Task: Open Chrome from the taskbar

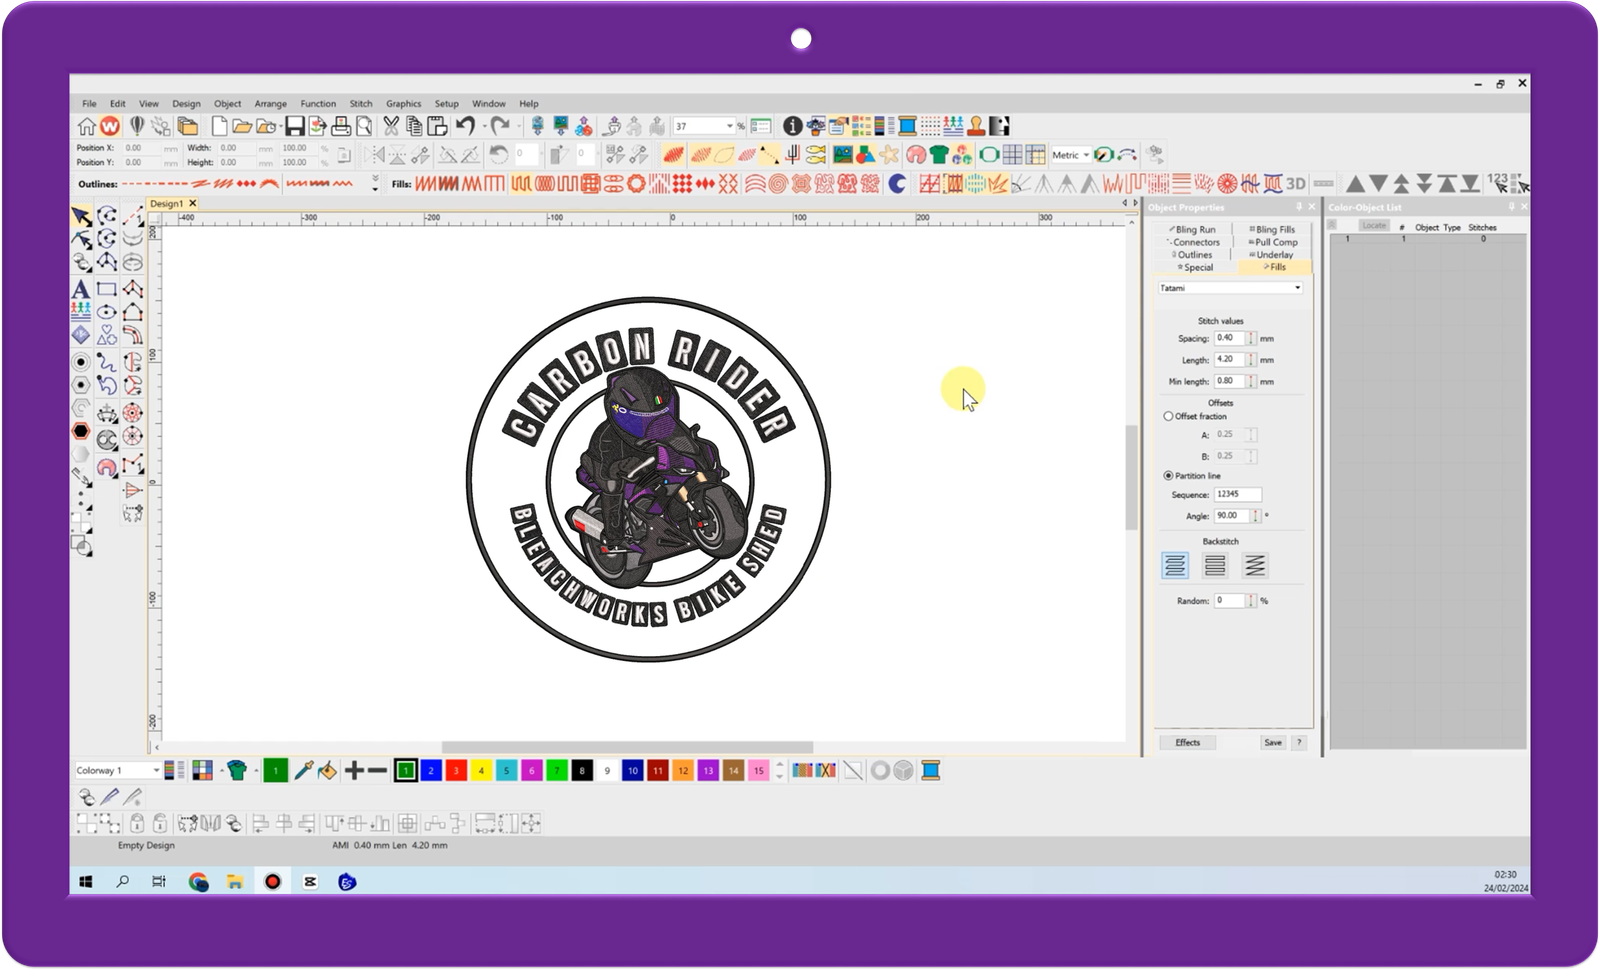Action: [x=198, y=882]
